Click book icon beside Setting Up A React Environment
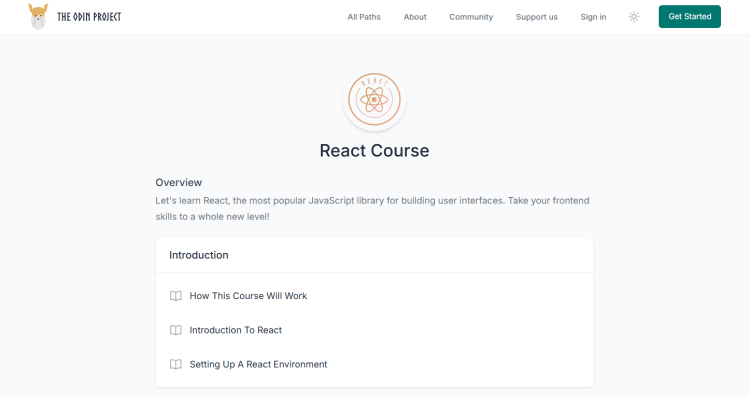This screenshot has width=750, height=397. point(176,364)
